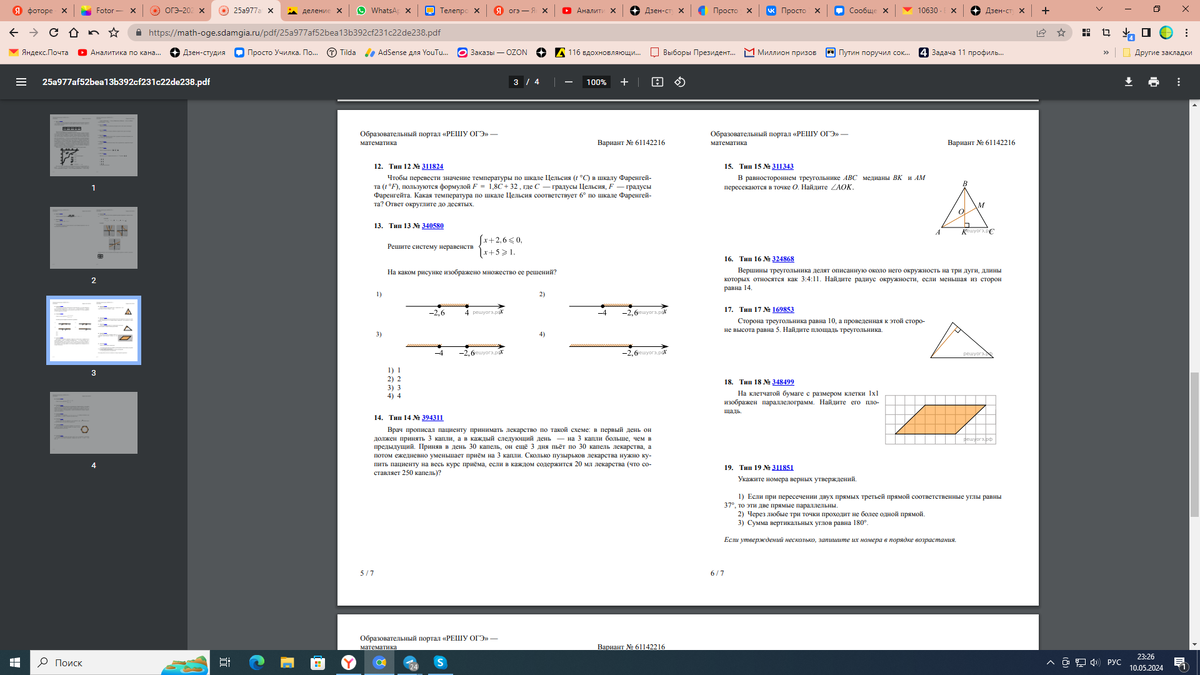Open PDF viewer more actions menu

(1179, 82)
